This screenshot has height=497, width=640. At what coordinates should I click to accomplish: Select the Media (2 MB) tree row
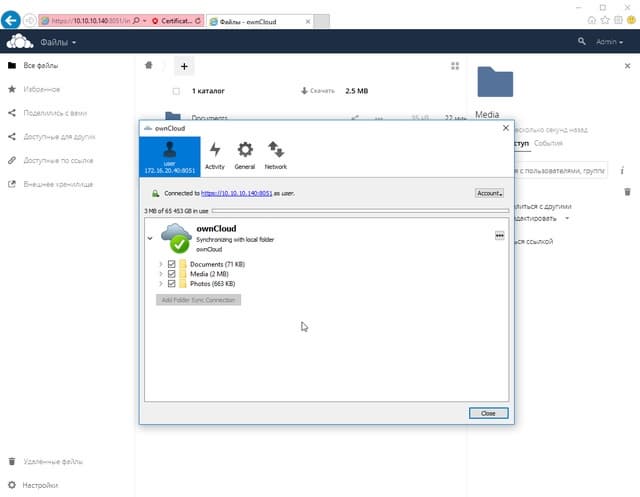pyautogui.click(x=209, y=274)
